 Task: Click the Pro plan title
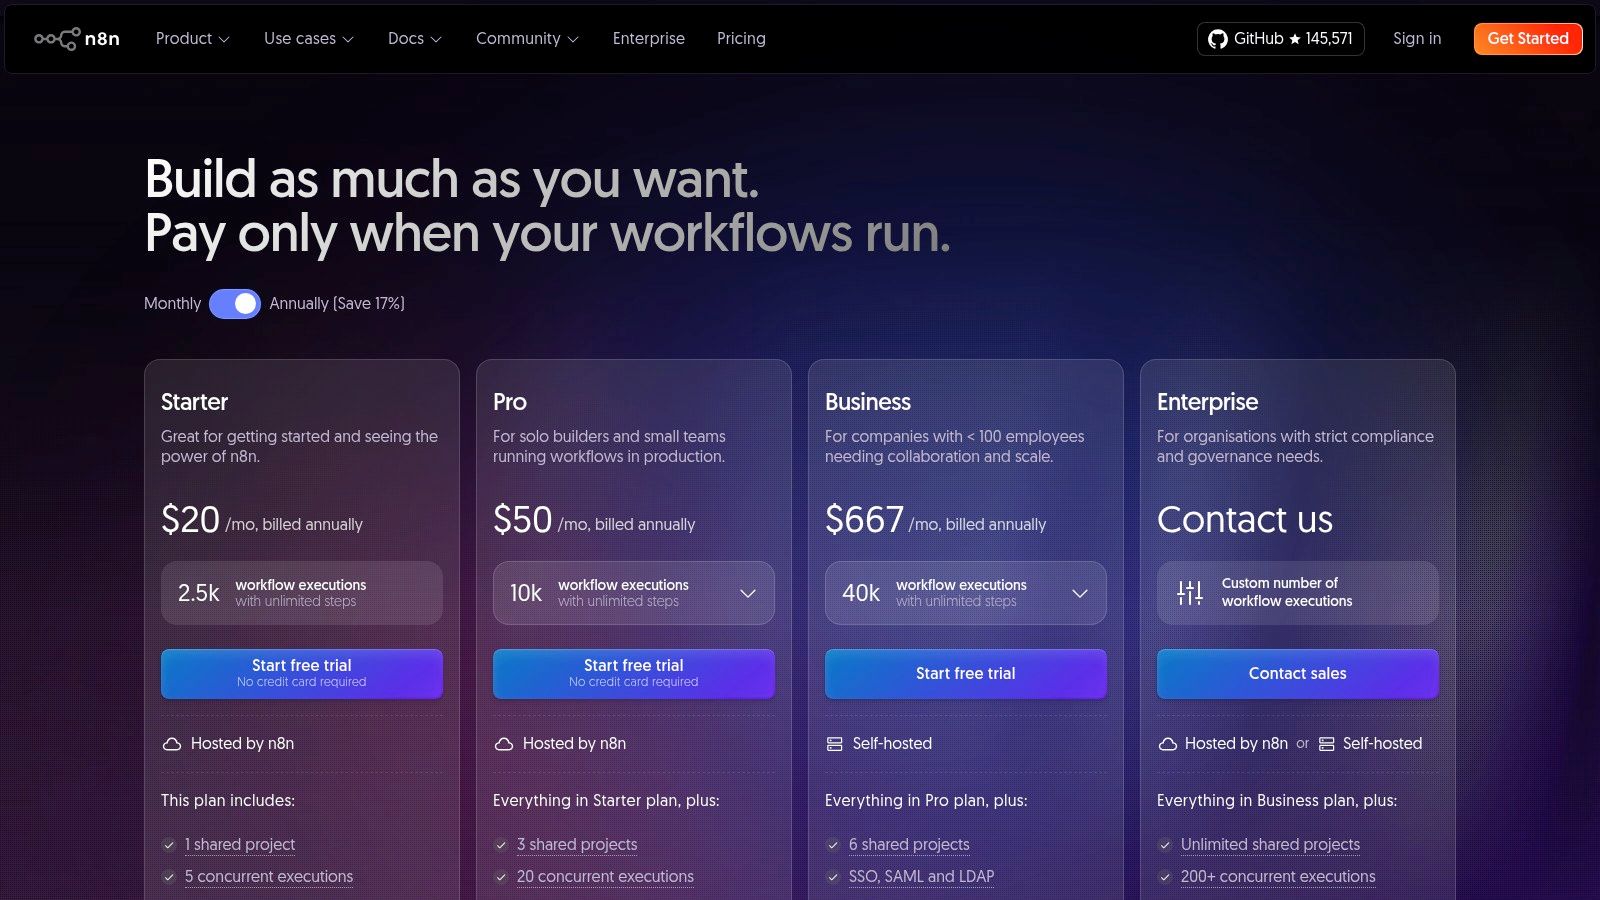[510, 402]
